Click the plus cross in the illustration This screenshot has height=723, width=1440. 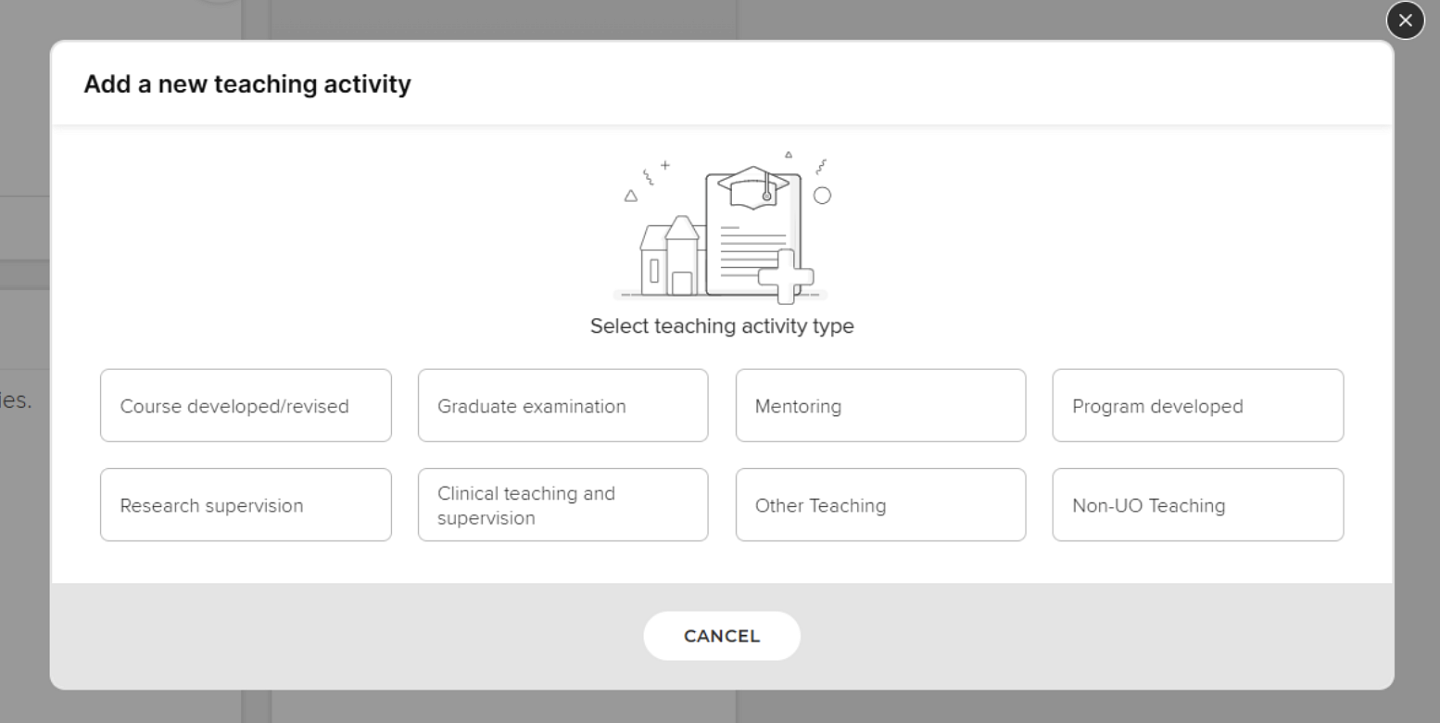(786, 276)
